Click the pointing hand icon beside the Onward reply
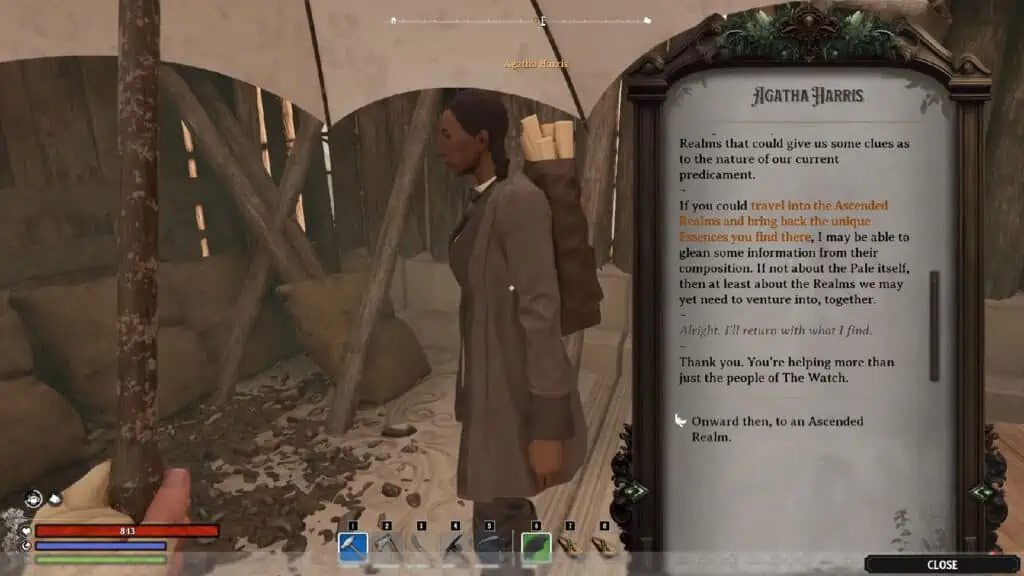1024x576 pixels. click(x=680, y=421)
